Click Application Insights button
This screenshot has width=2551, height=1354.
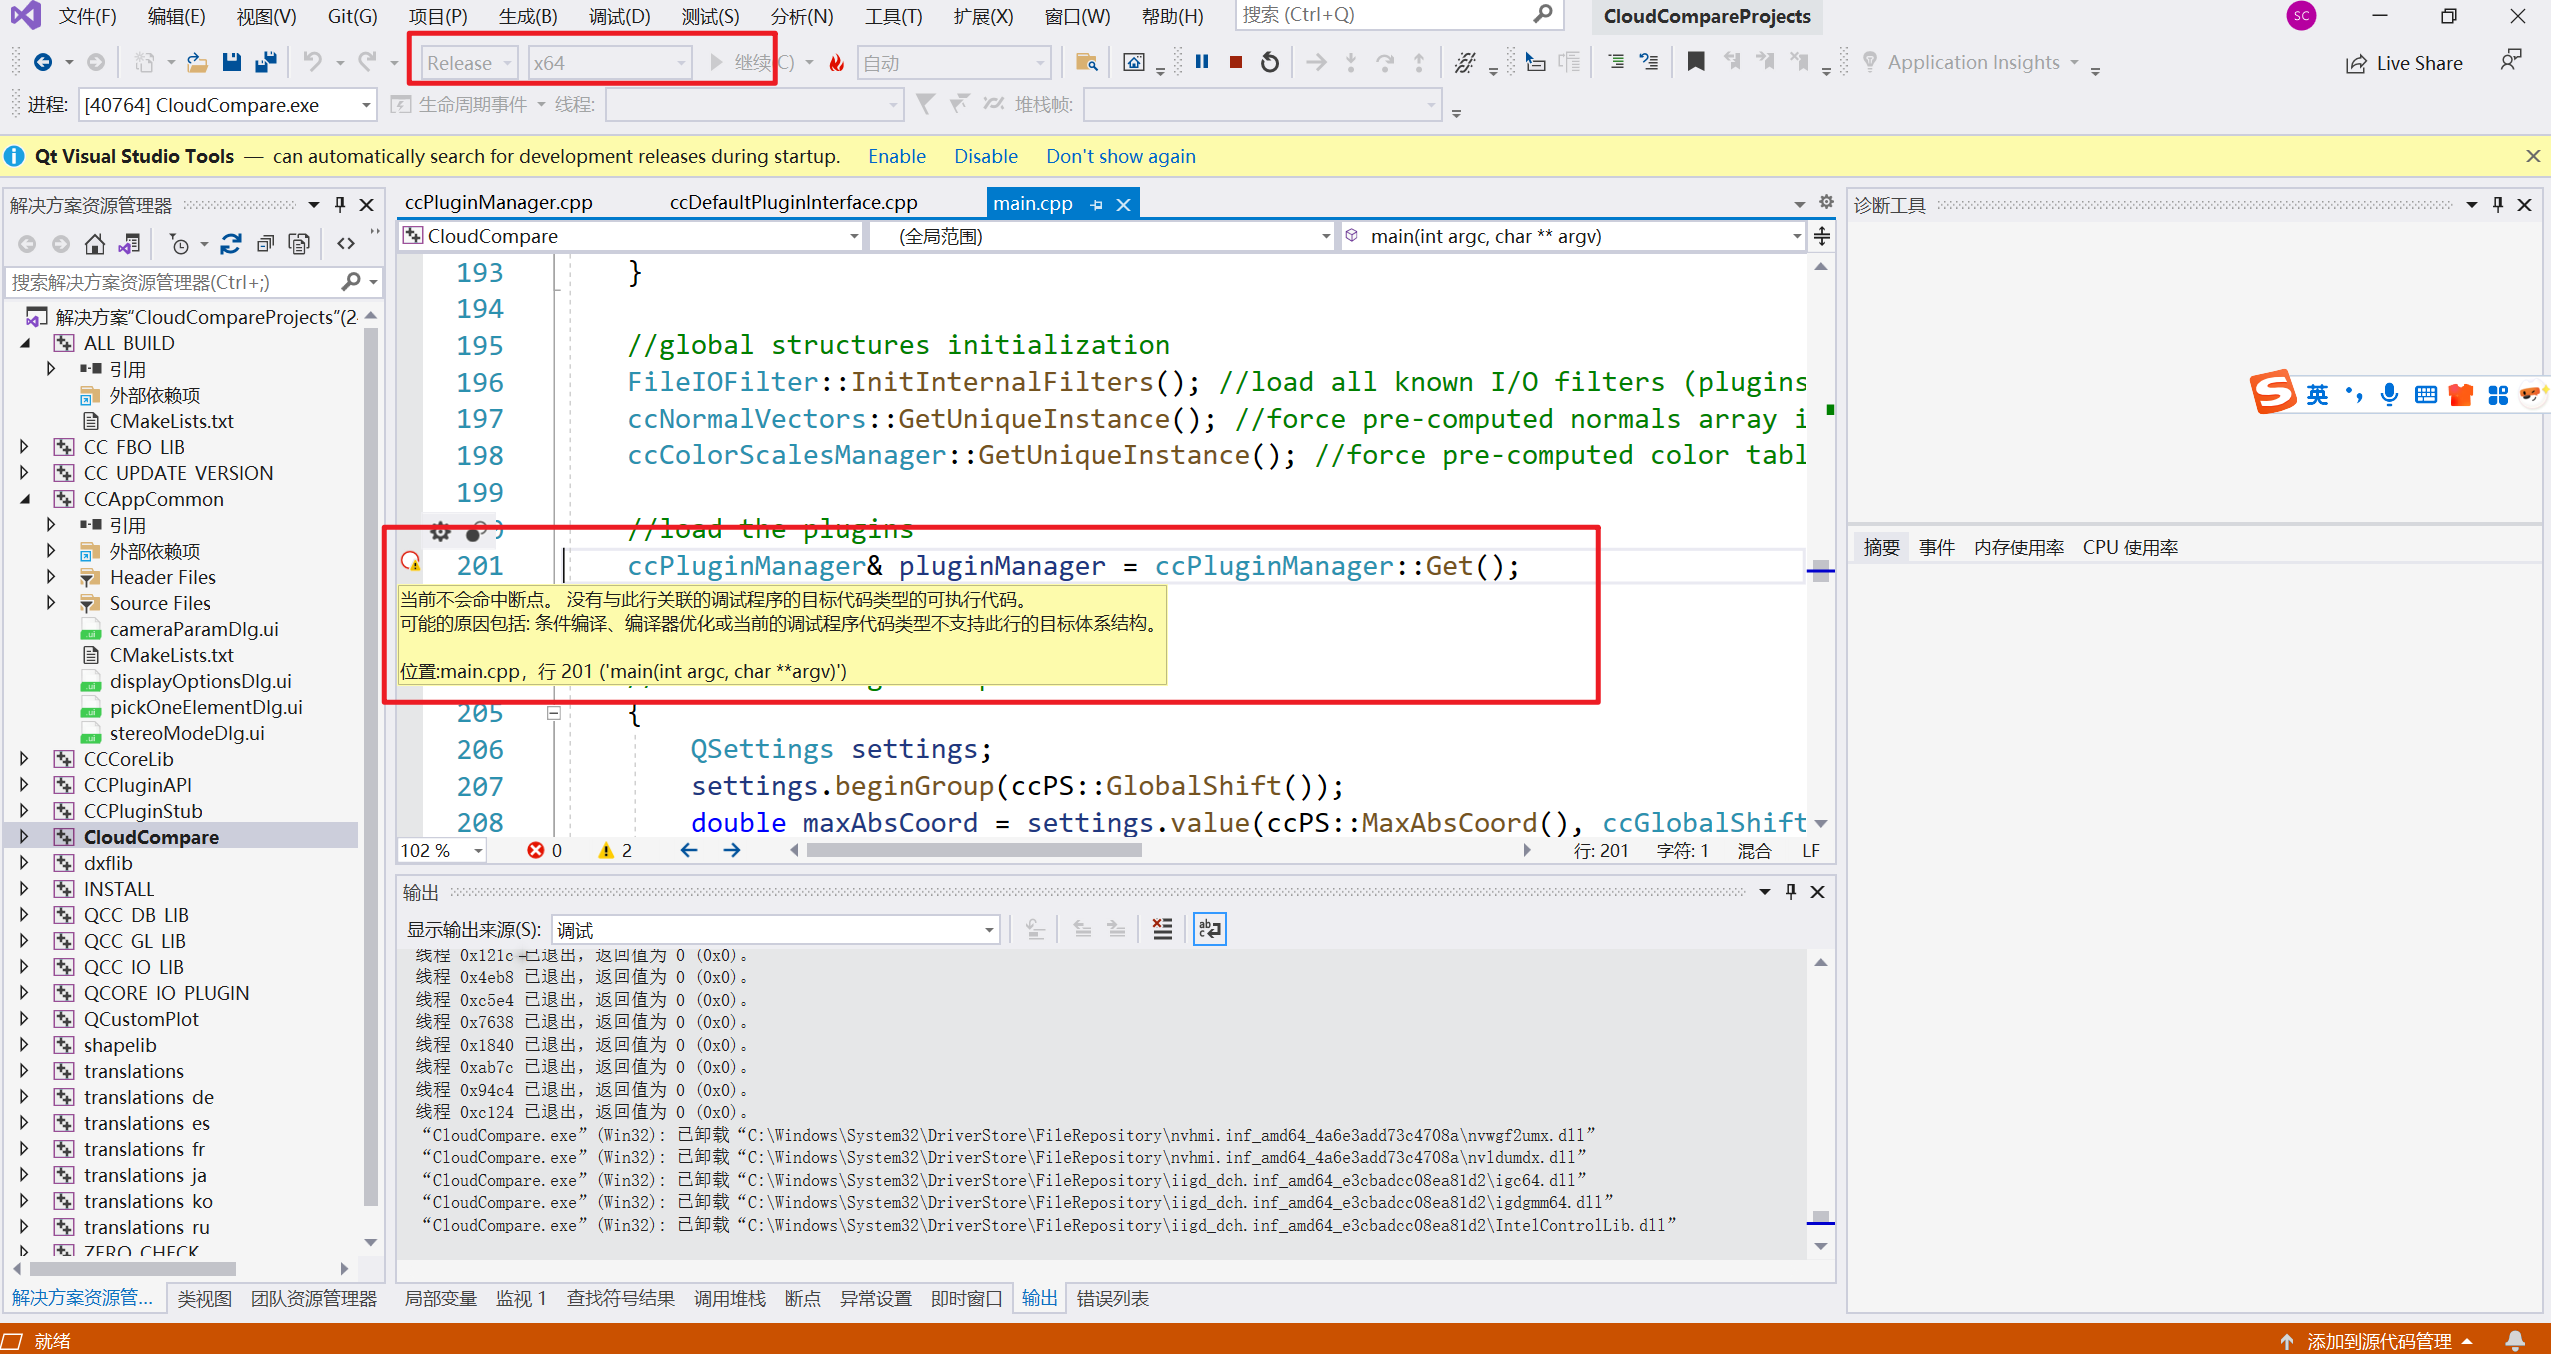click(1972, 62)
